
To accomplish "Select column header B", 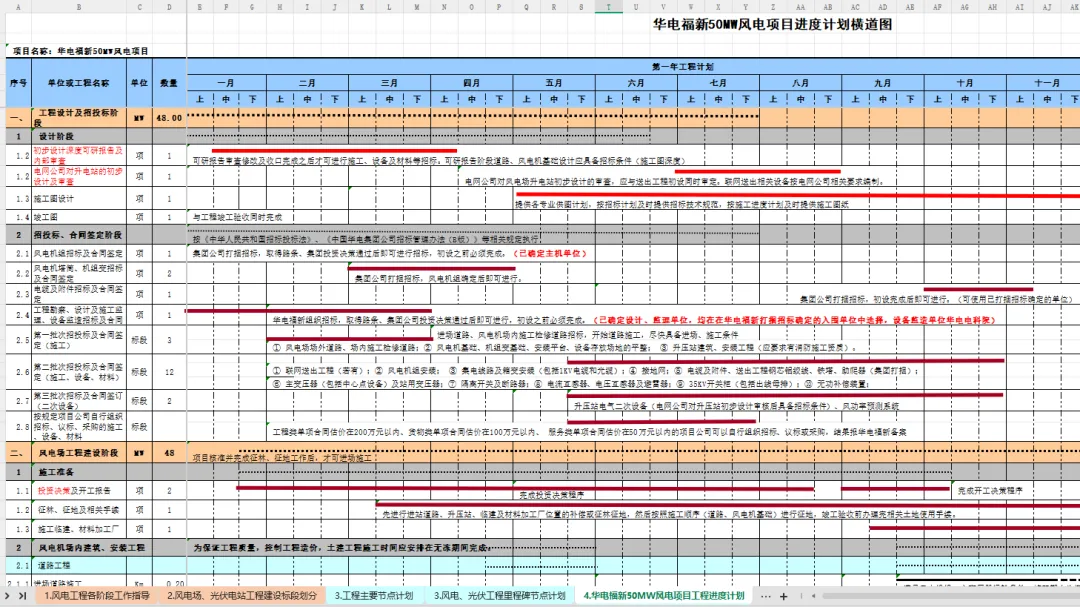I will [79, 7].
